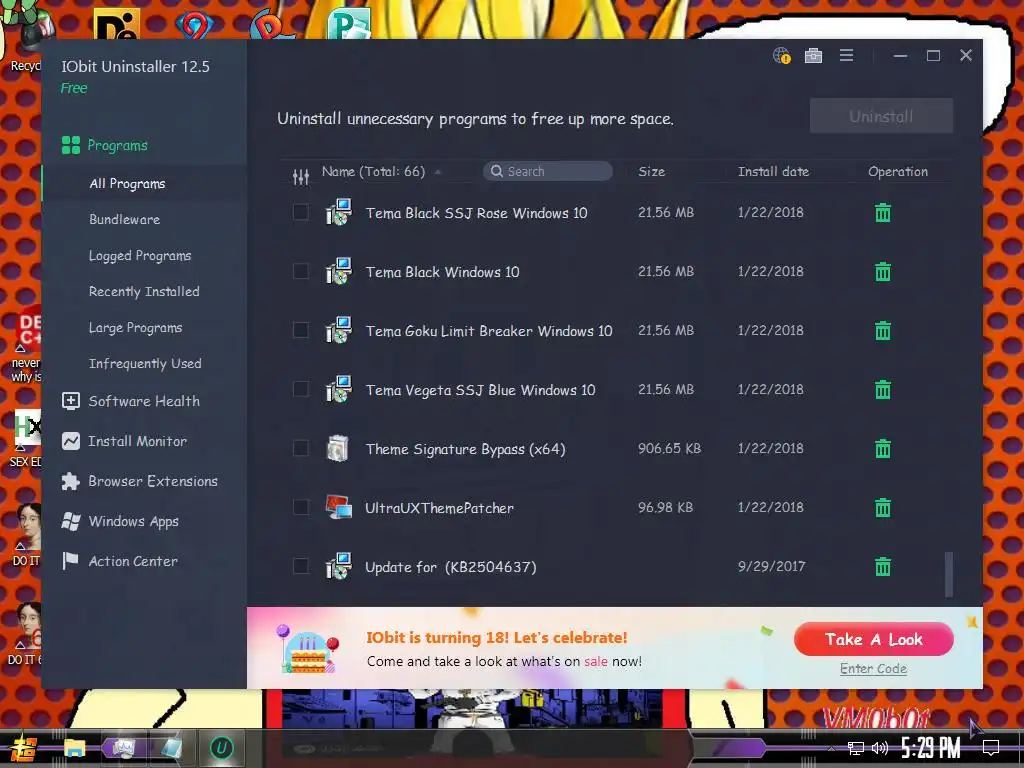
Task: Click the Browser Extensions puzzle icon
Action: tap(71, 481)
